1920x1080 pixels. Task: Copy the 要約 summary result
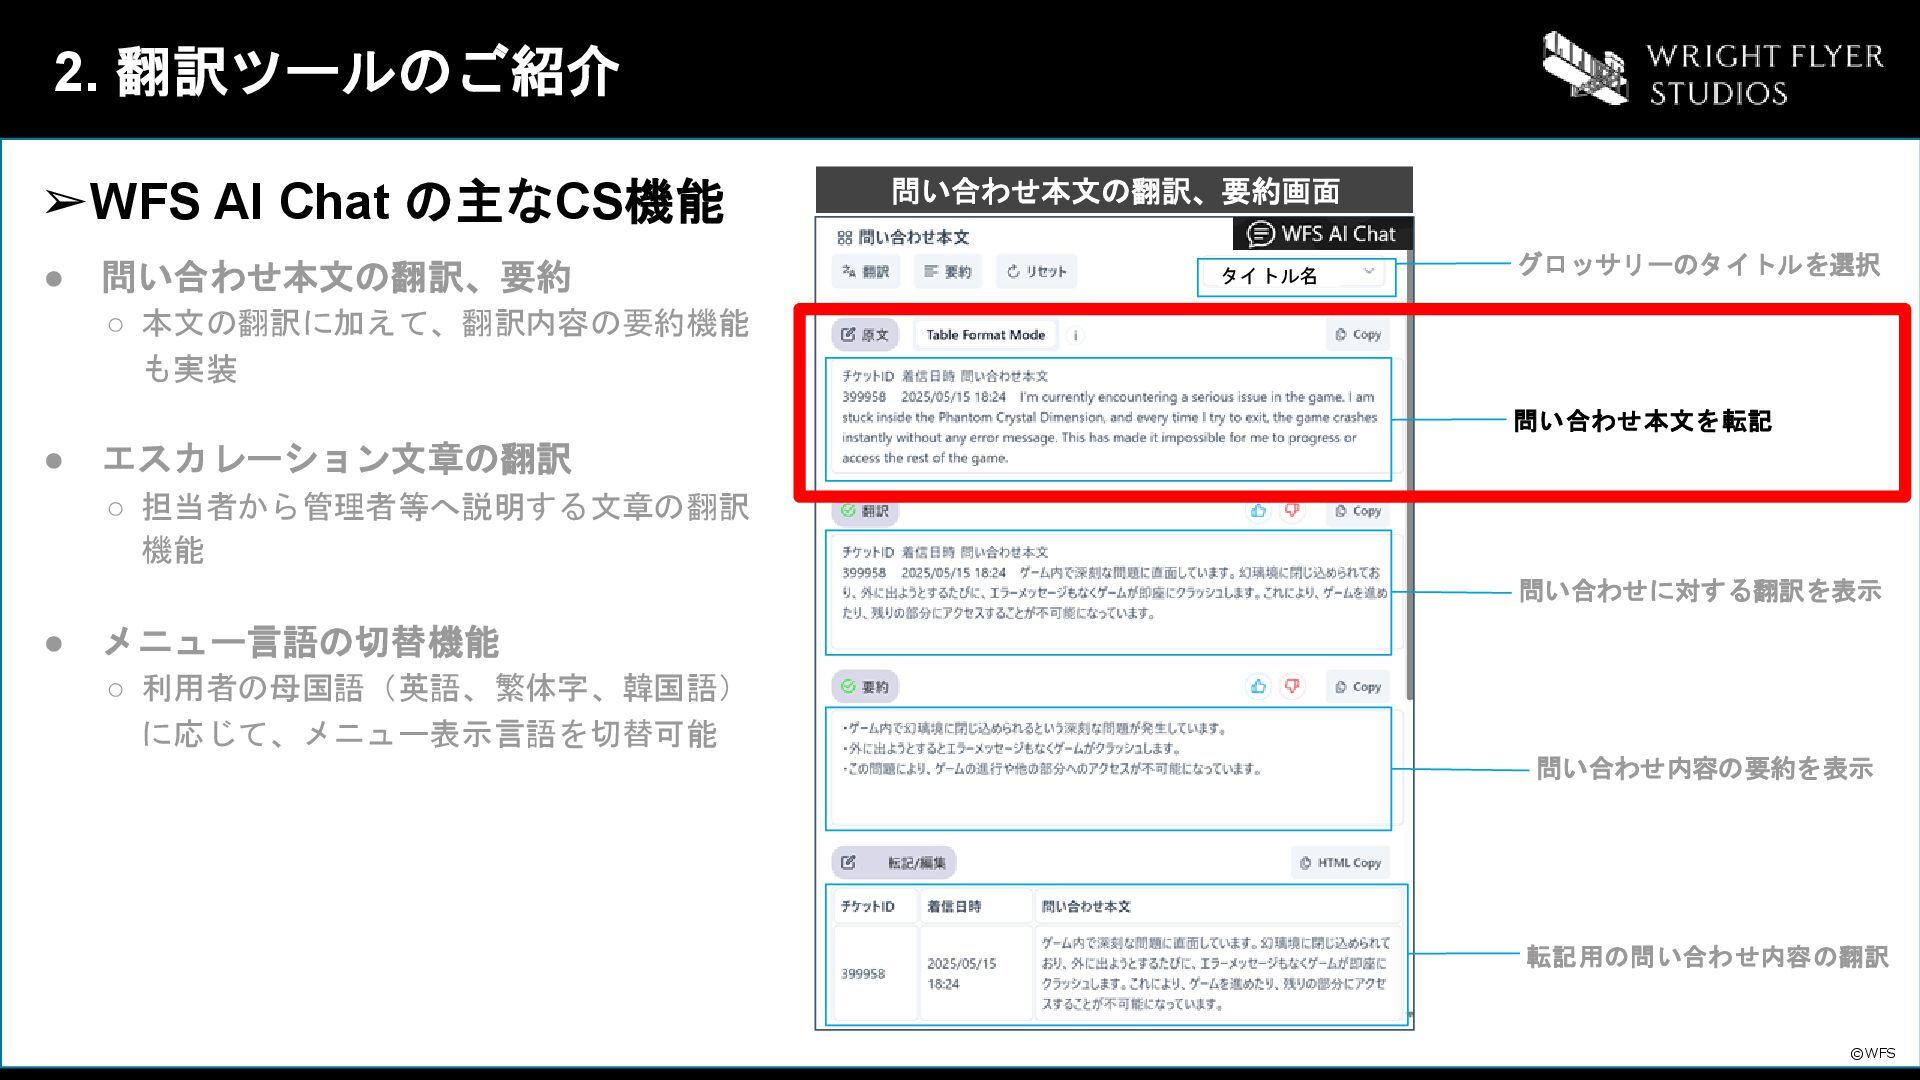click(x=1358, y=687)
